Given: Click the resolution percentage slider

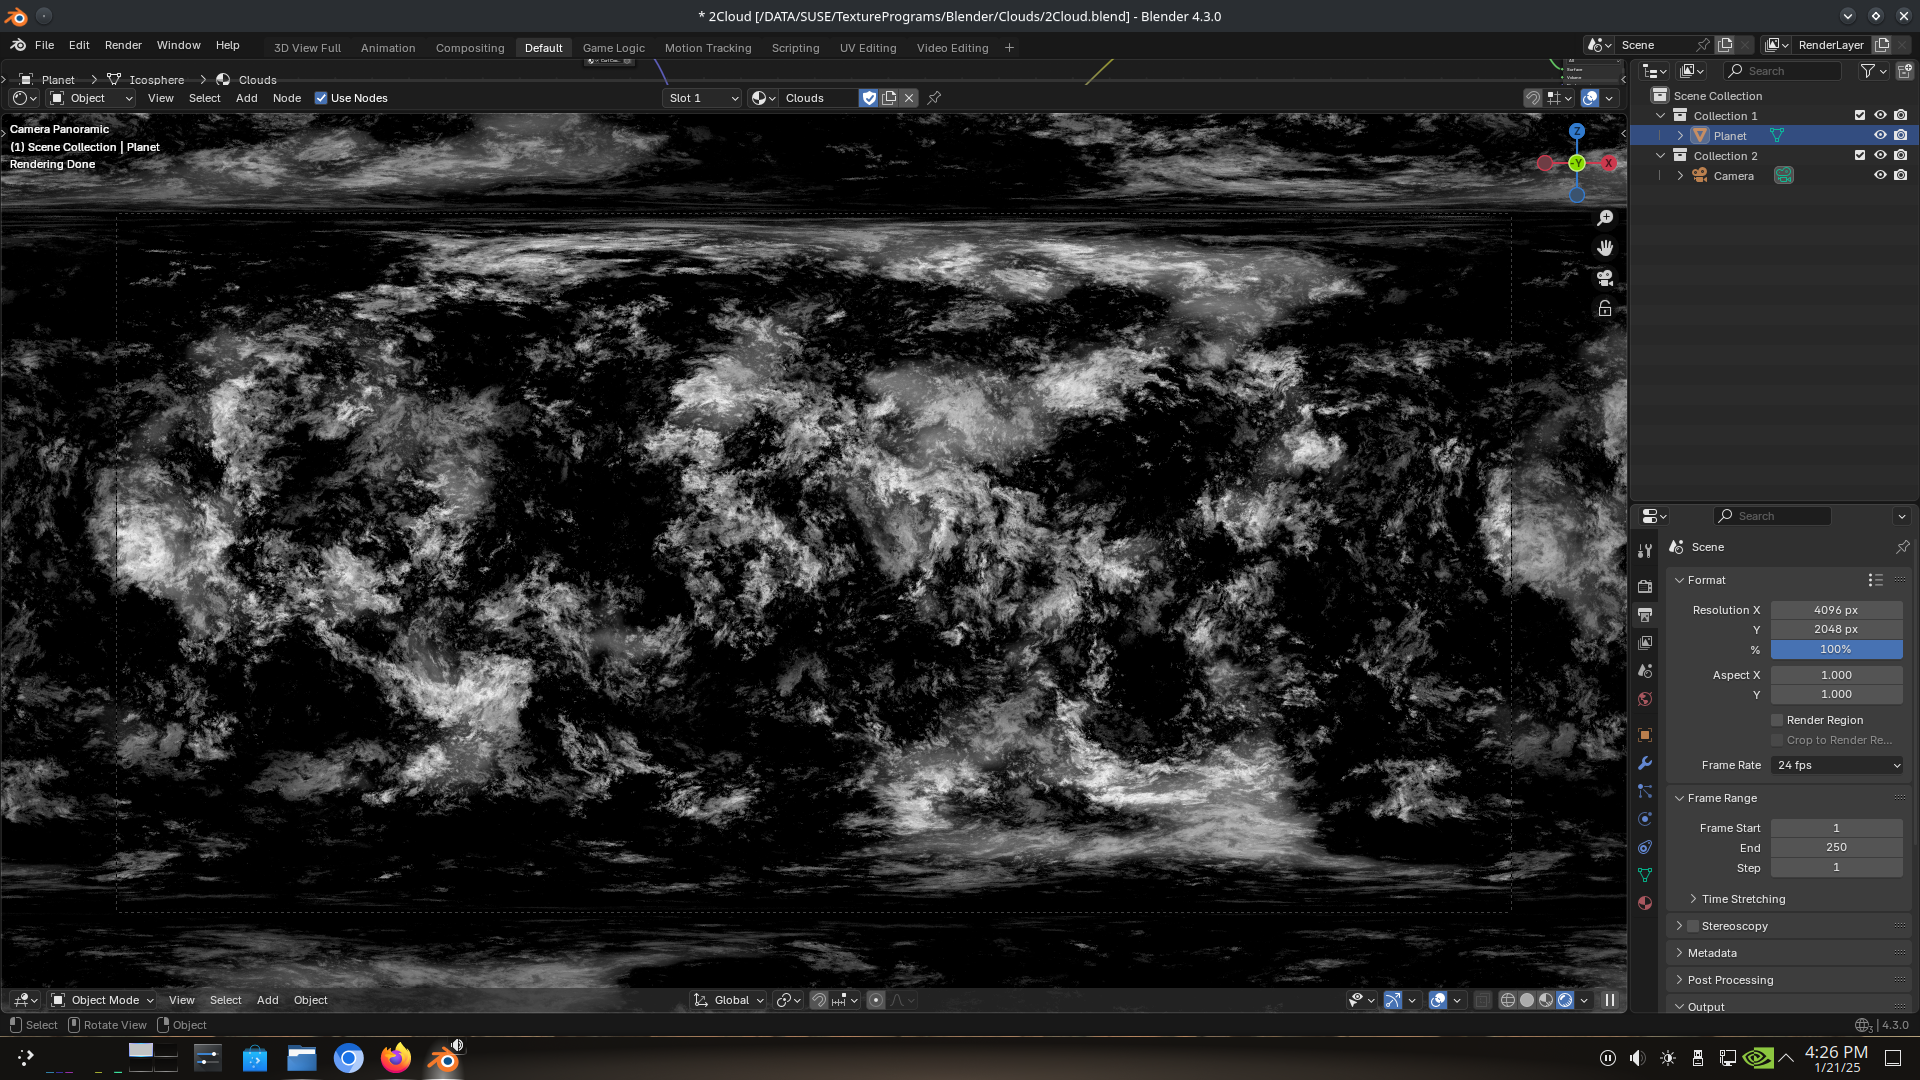Looking at the screenshot, I should point(1837,649).
